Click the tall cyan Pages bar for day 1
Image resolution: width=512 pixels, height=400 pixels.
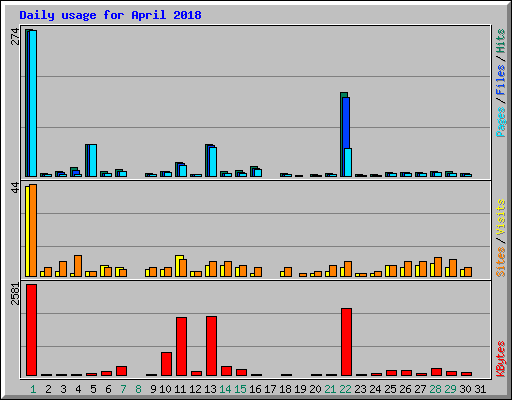33,103
